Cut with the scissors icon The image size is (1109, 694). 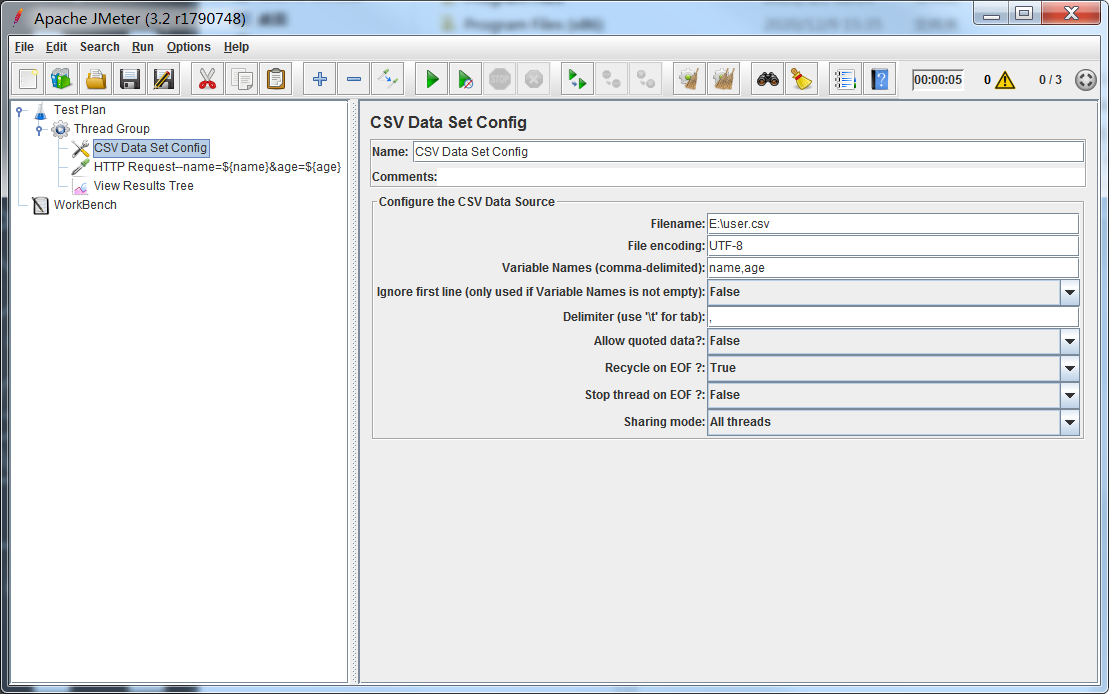(207, 79)
